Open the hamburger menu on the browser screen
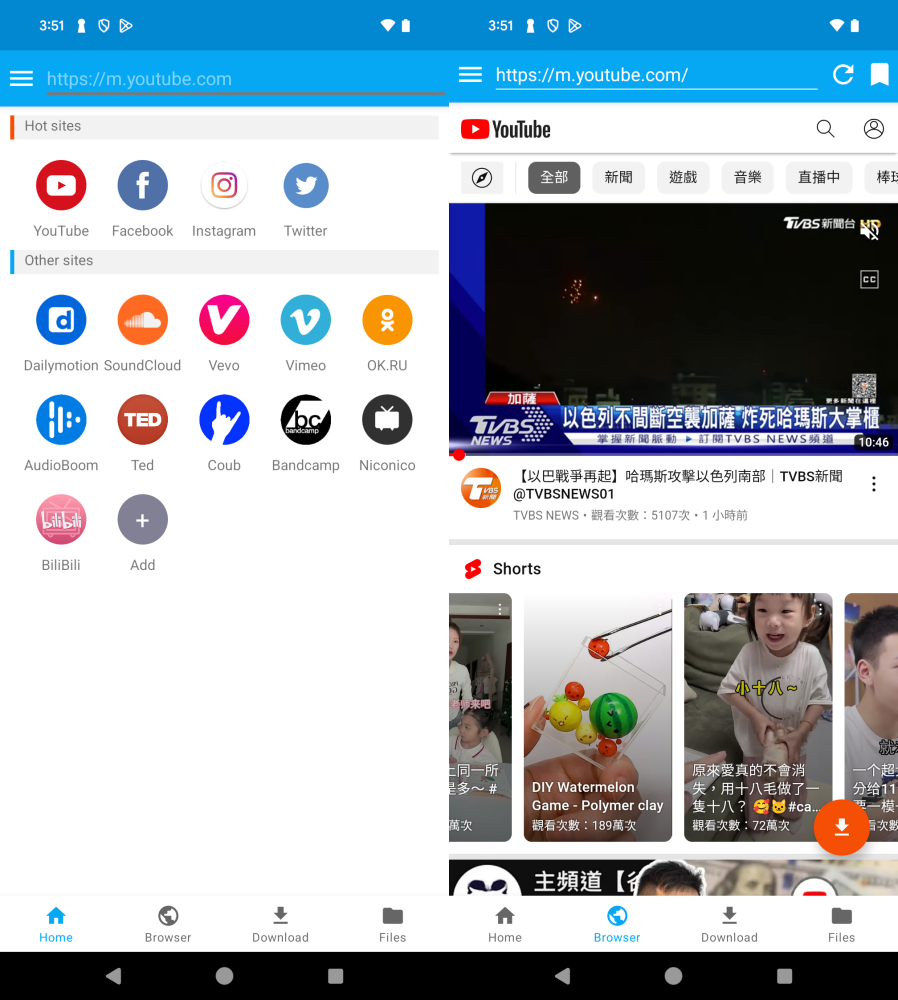 coord(470,75)
